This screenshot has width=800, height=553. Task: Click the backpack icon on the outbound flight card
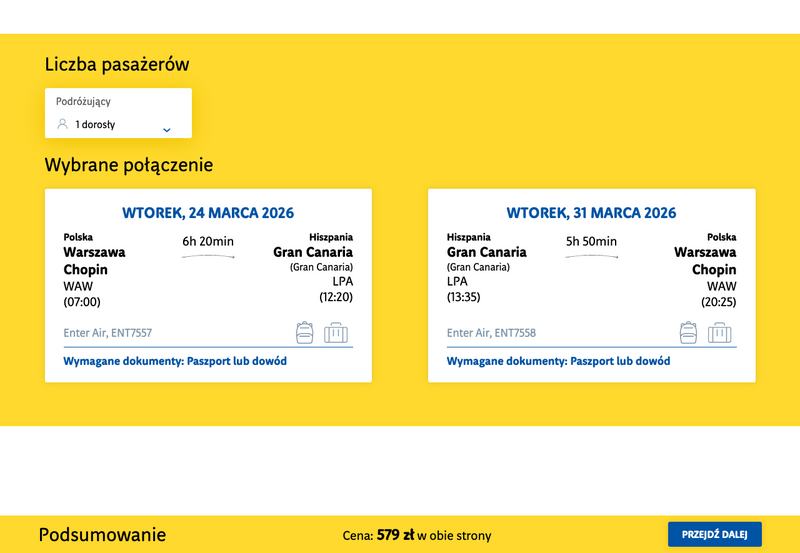(x=305, y=332)
